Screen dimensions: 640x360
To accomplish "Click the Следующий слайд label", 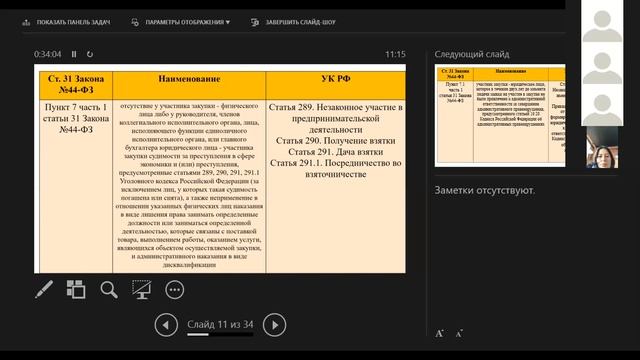I will pos(472,54).
